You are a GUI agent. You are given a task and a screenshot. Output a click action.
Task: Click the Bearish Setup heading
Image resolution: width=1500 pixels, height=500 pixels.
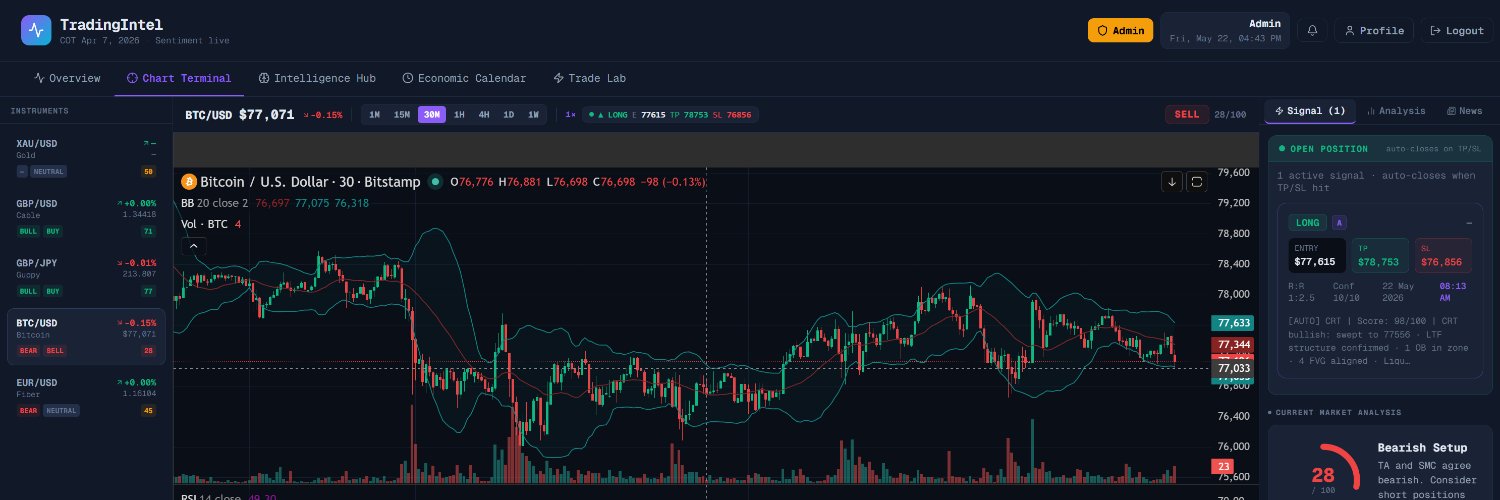coord(1422,448)
